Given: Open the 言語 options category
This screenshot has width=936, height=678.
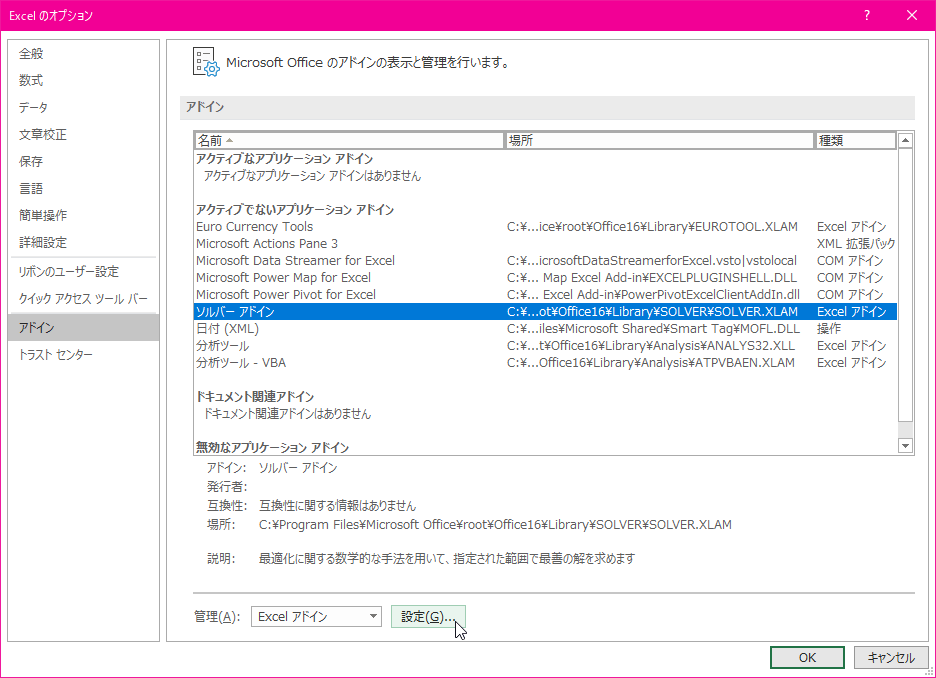Looking at the screenshot, I should [84, 189].
